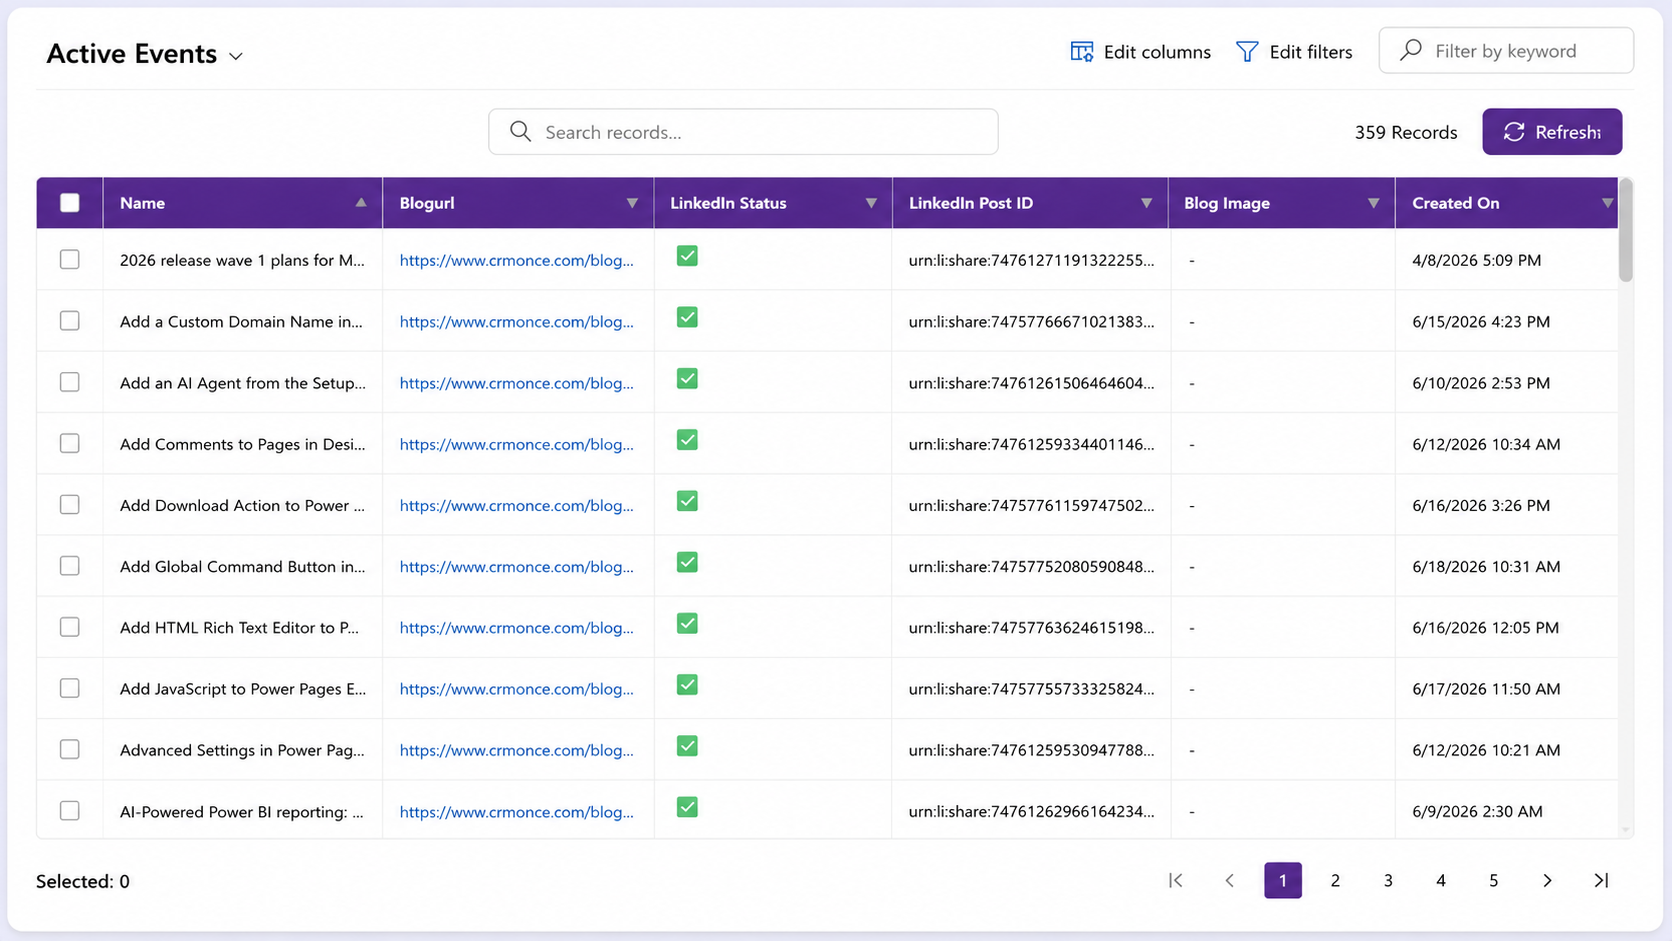
Task: Open the Created On column dropdown
Action: pyautogui.click(x=1607, y=203)
